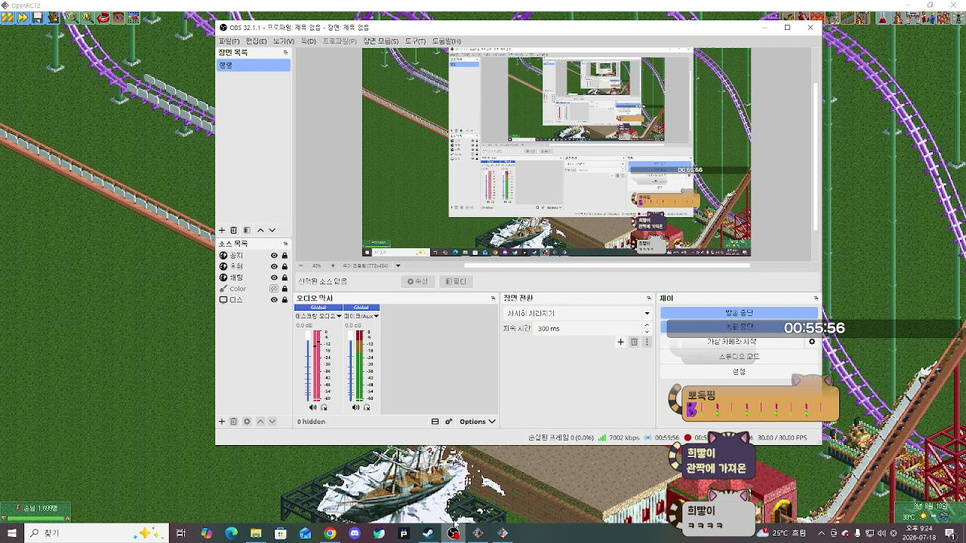Open virtual camera settings gear icon
Screen dimensions: 966x543
click(x=812, y=341)
